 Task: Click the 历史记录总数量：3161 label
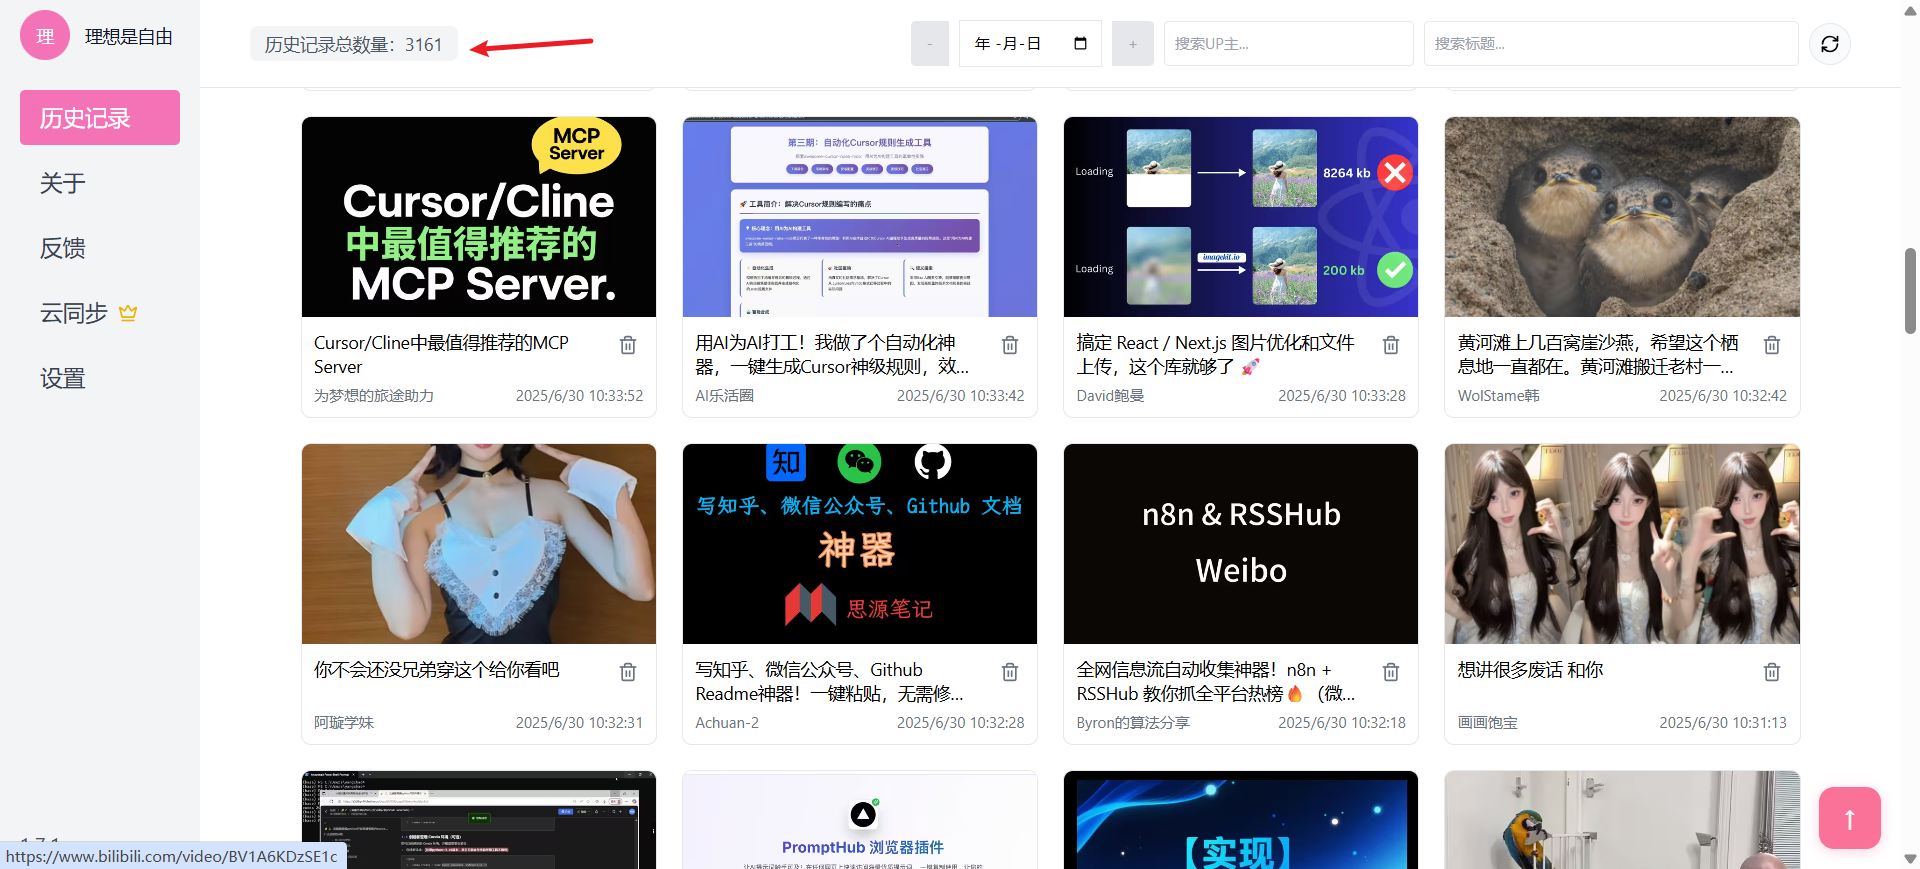pyautogui.click(x=353, y=45)
